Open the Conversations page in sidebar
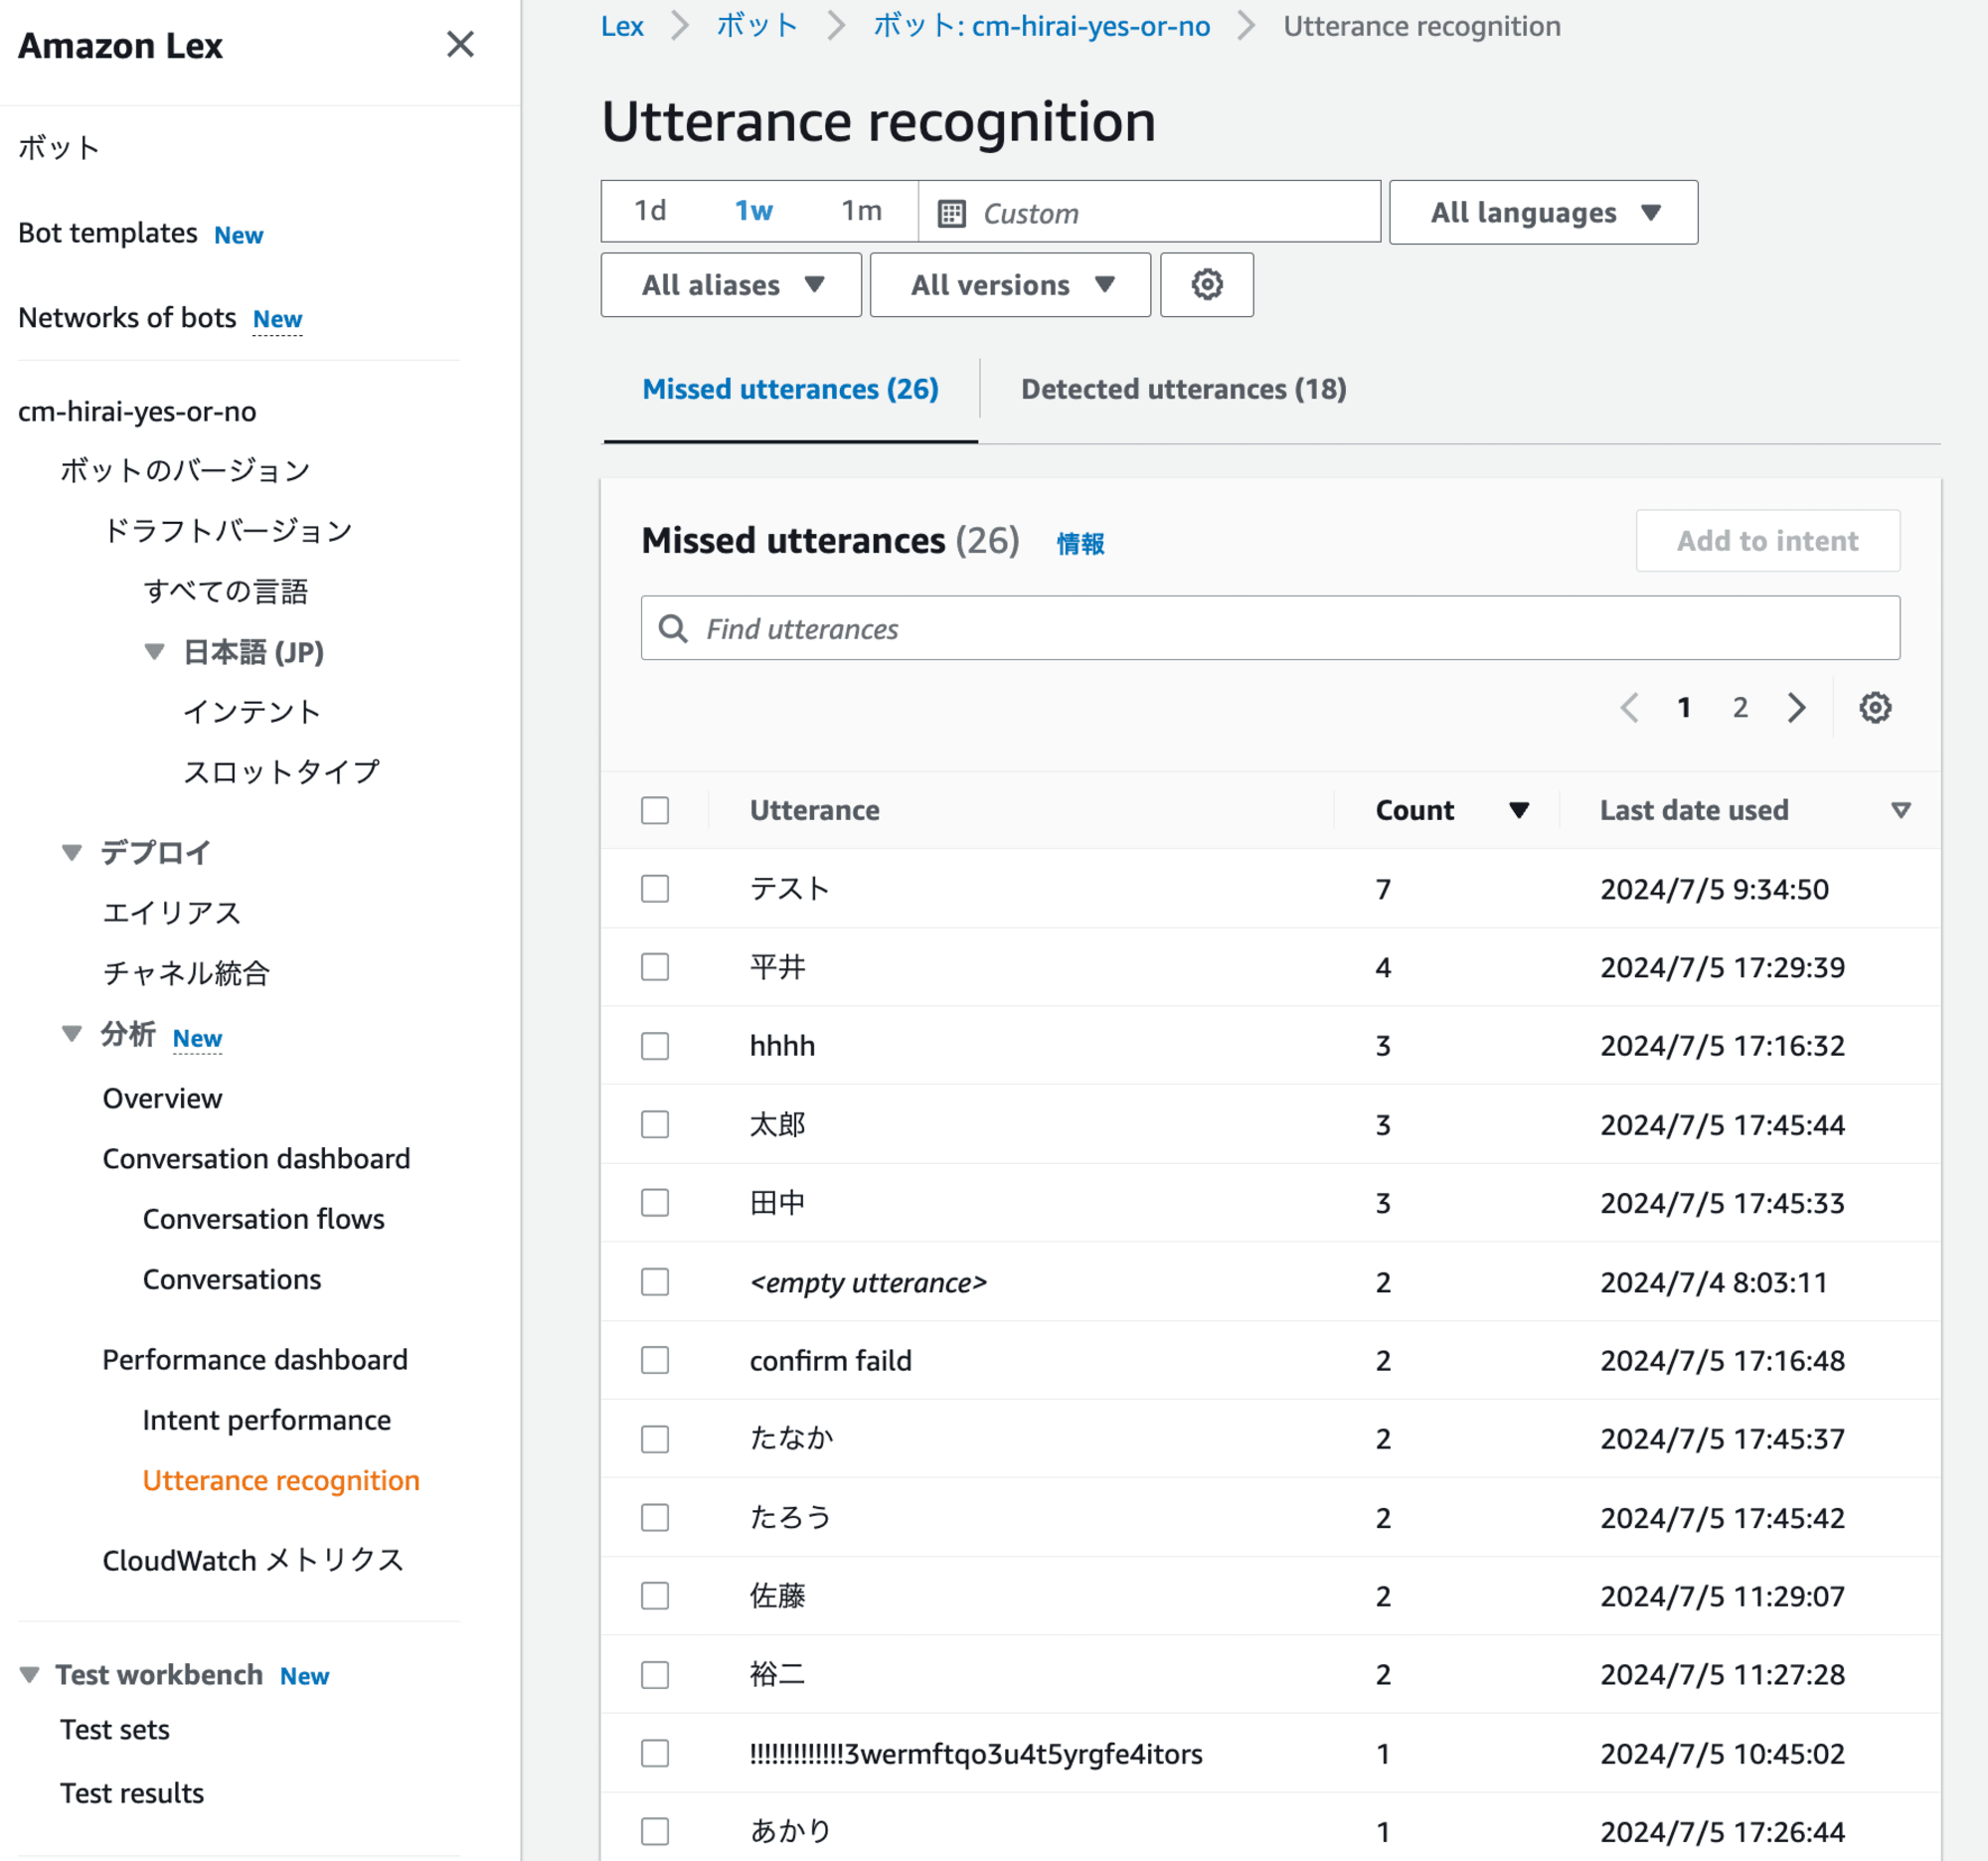 click(x=232, y=1280)
